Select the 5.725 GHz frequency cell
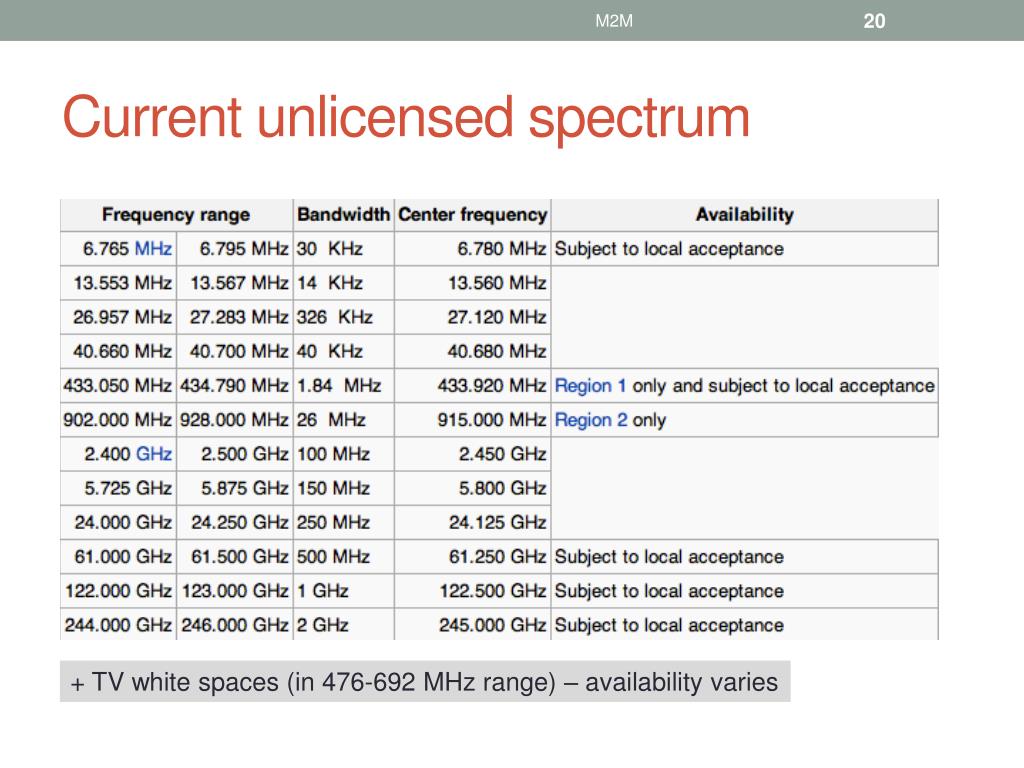This screenshot has height=768, width=1024. click(x=118, y=488)
